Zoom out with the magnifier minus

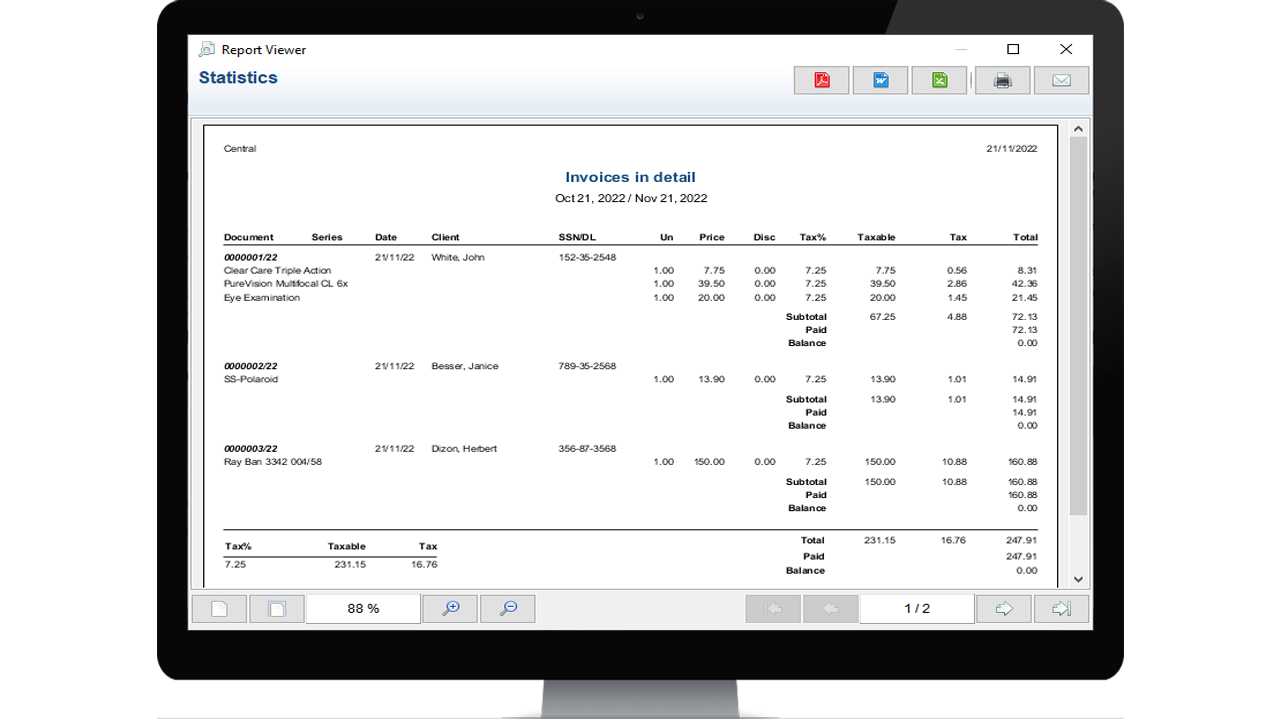pos(508,608)
